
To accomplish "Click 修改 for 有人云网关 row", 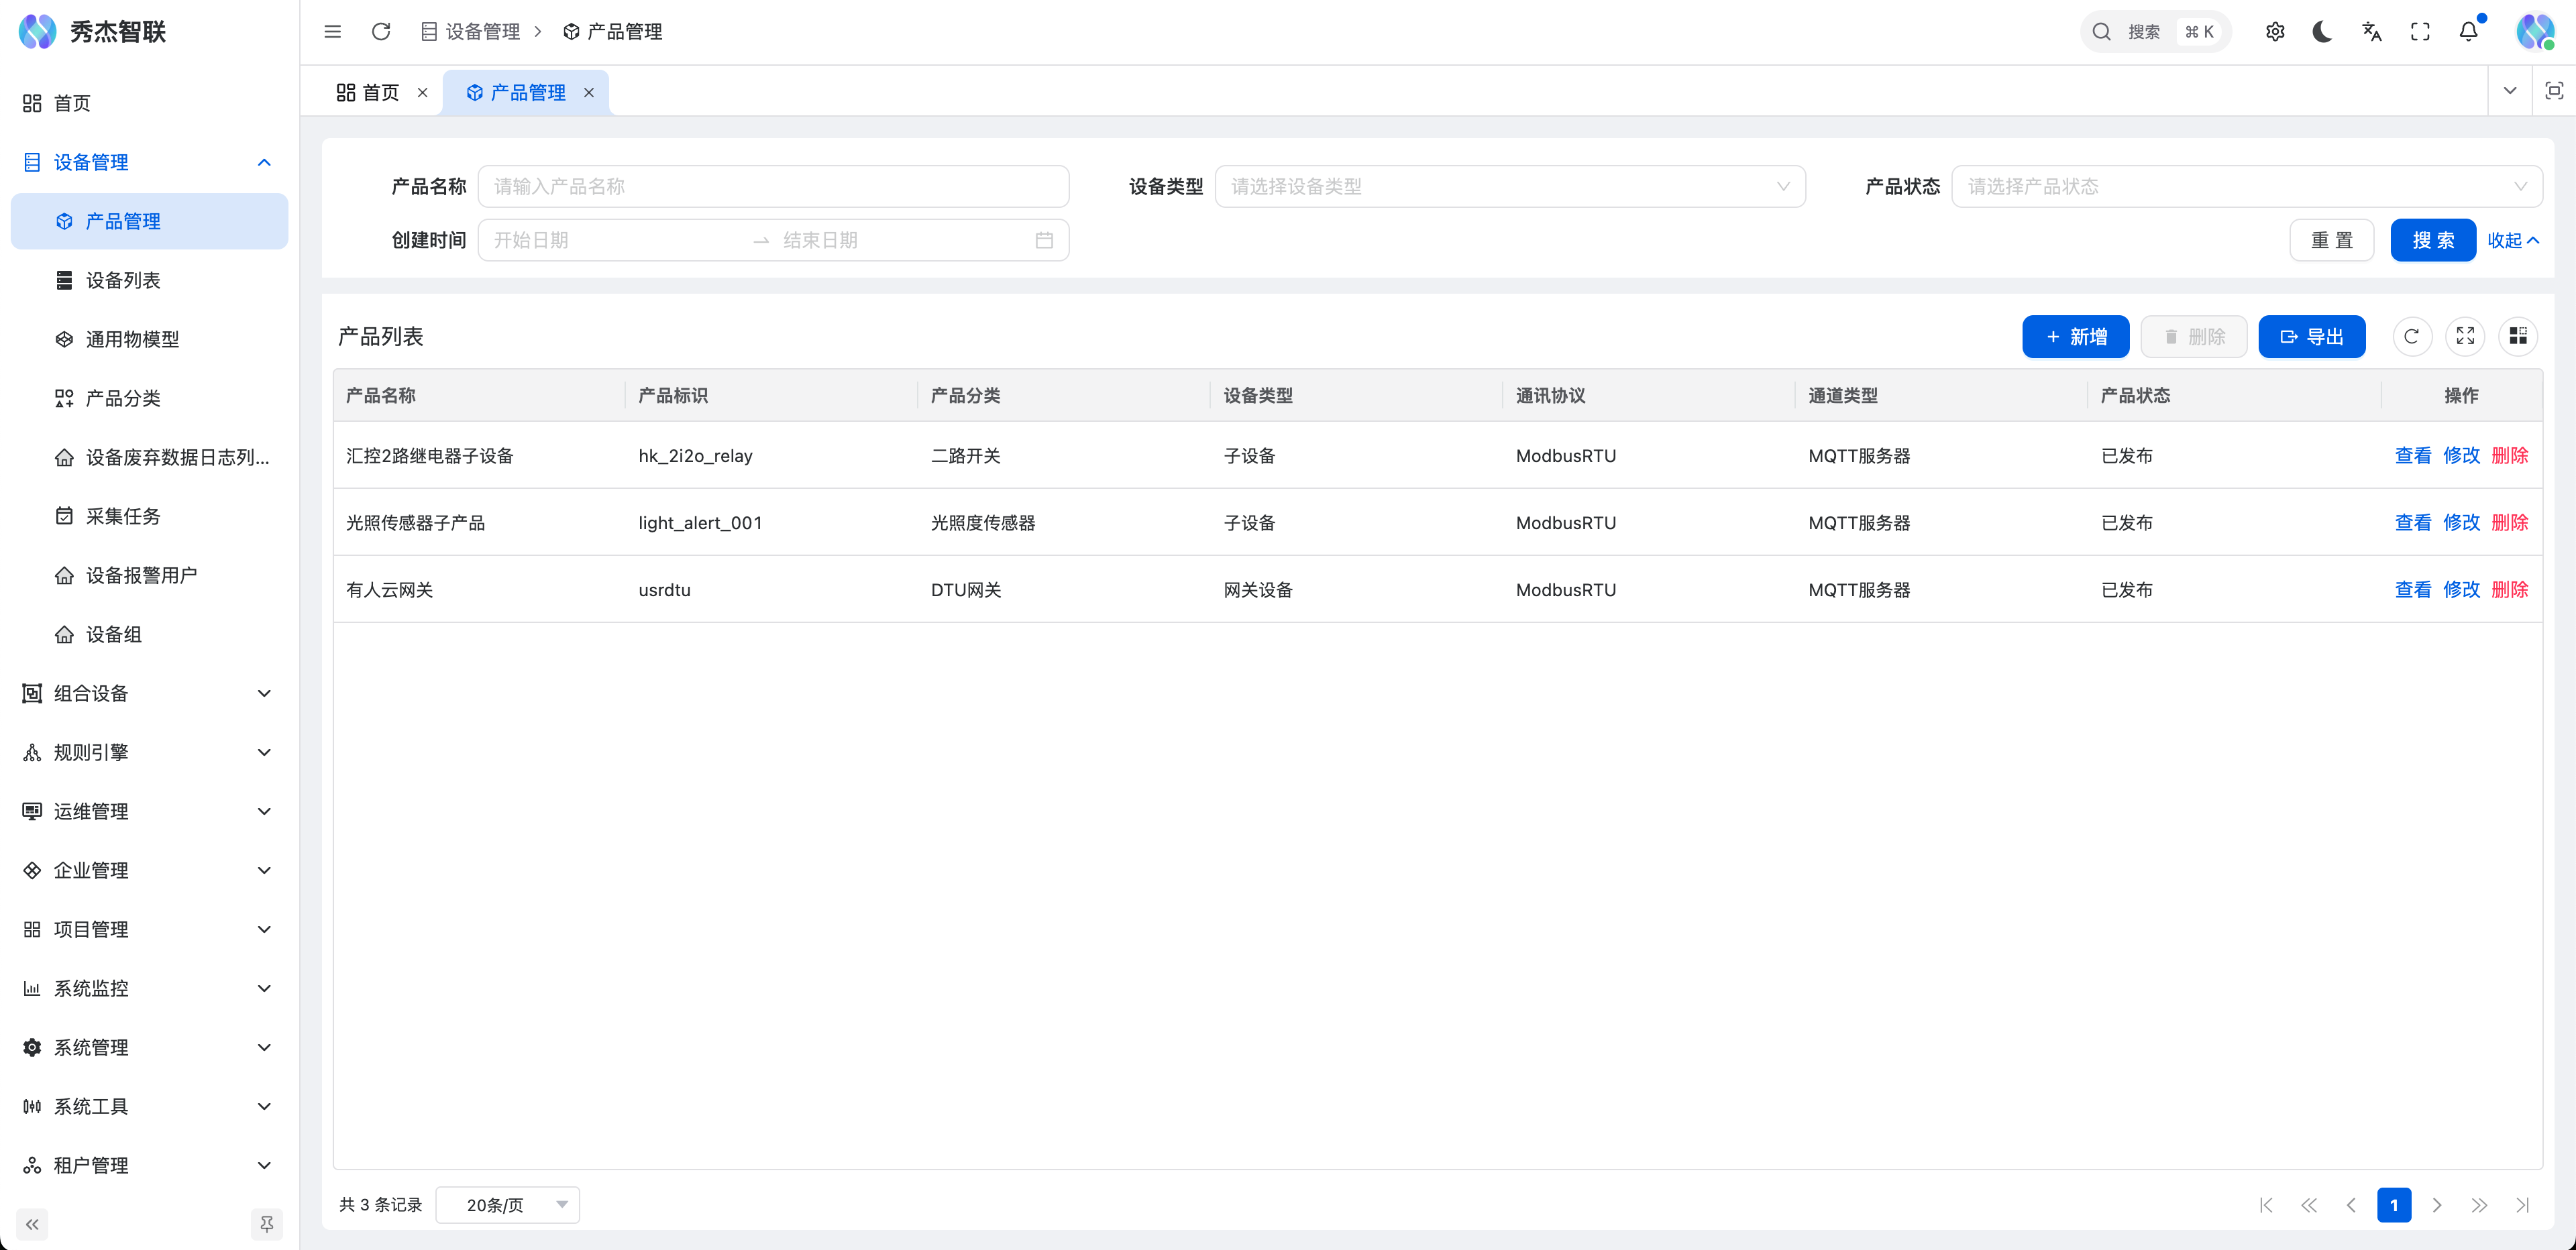I will (x=2460, y=589).
